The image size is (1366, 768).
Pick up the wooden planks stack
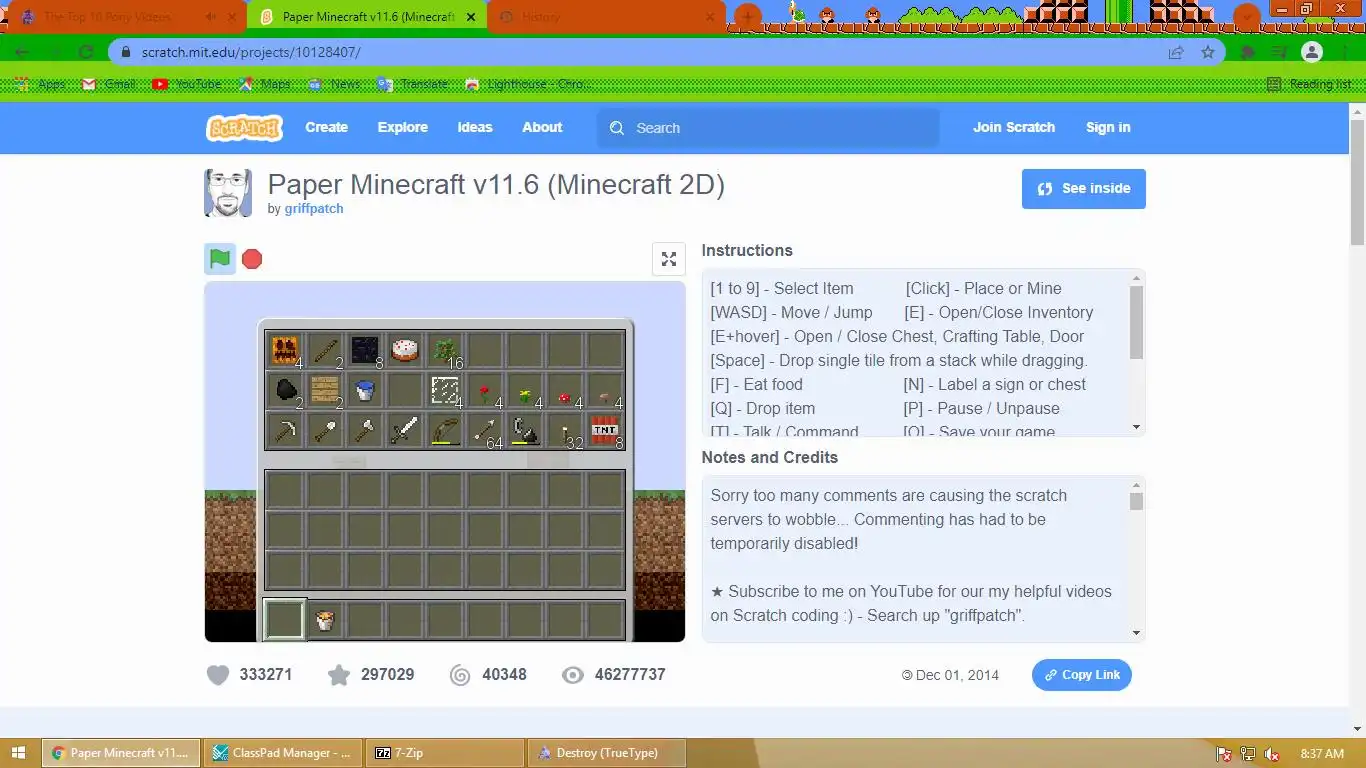tap(325, 391)
